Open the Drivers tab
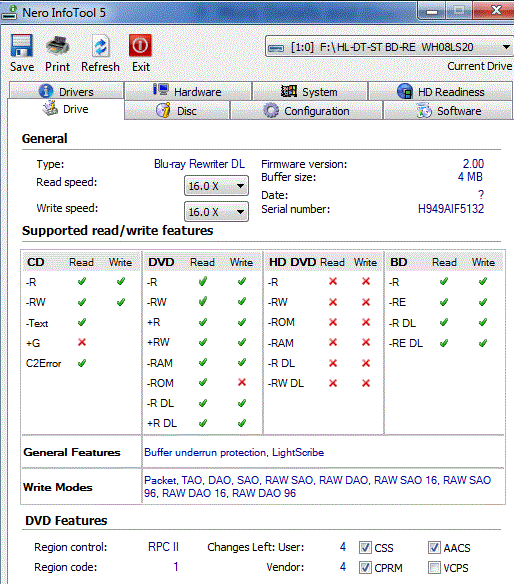Screen dimensions: 514x584 click(x=66, y=91)
